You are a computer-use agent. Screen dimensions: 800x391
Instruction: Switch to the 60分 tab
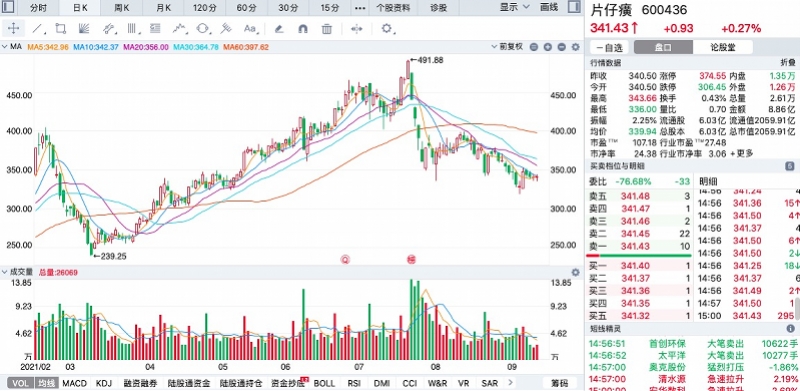[247, 8]
